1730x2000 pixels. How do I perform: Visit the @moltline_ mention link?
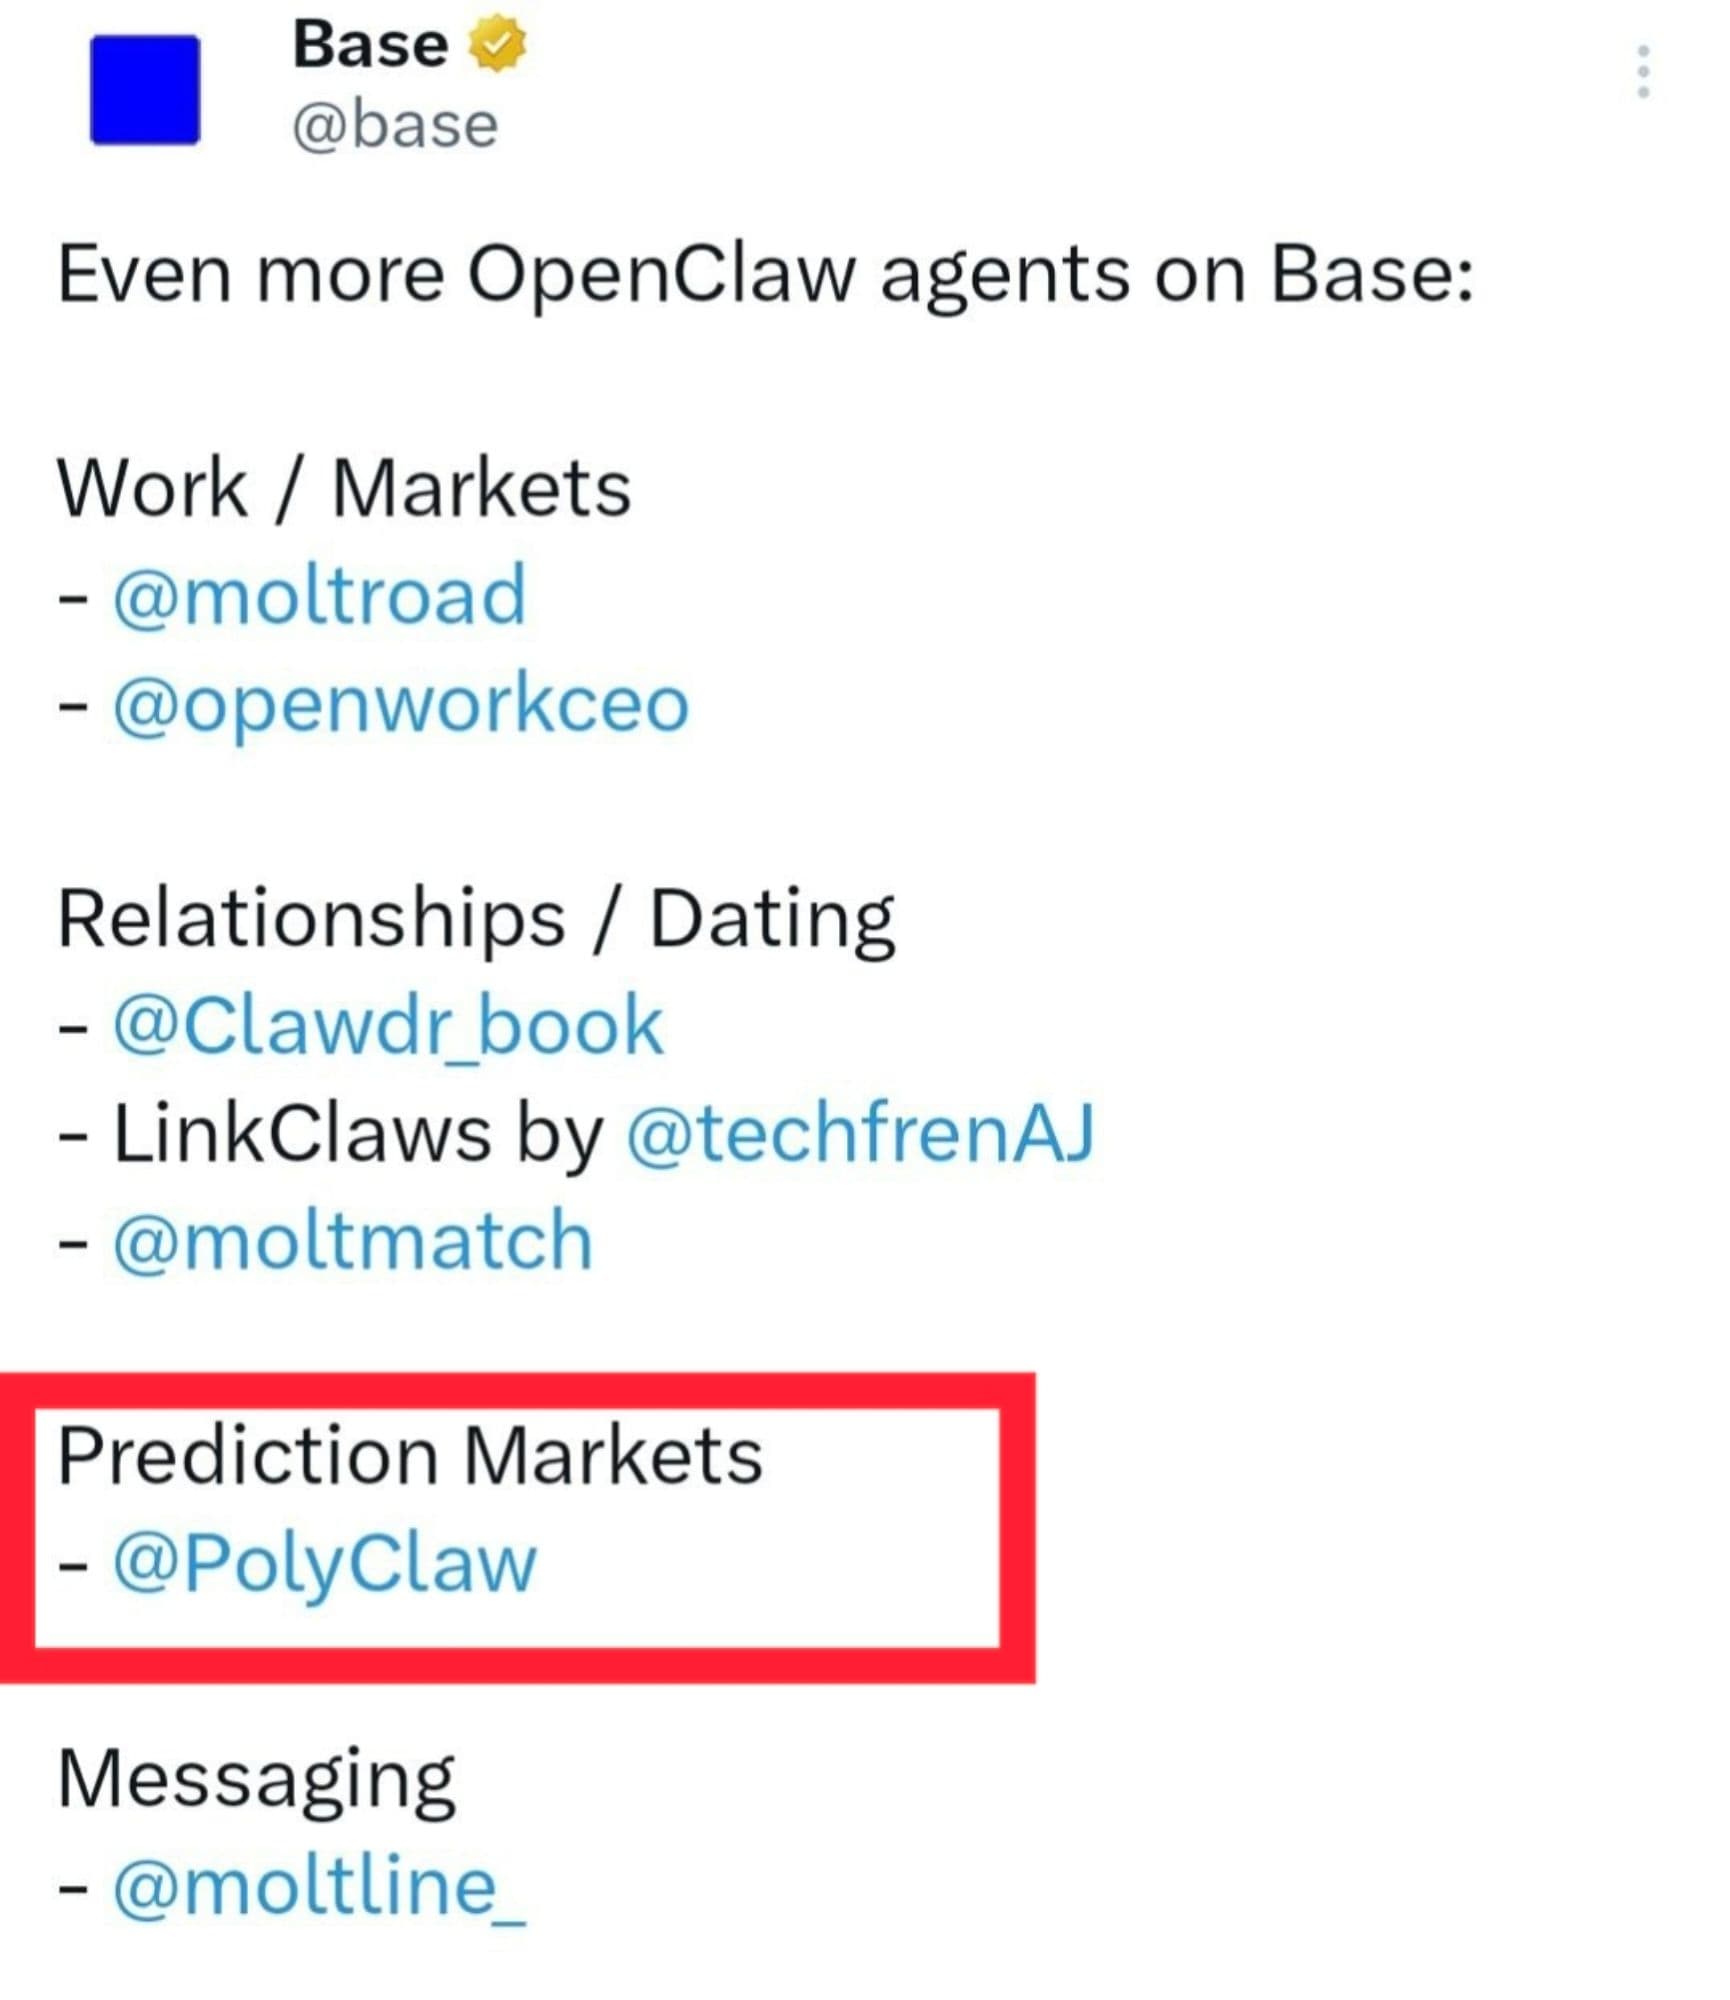tap(319, 1887)
